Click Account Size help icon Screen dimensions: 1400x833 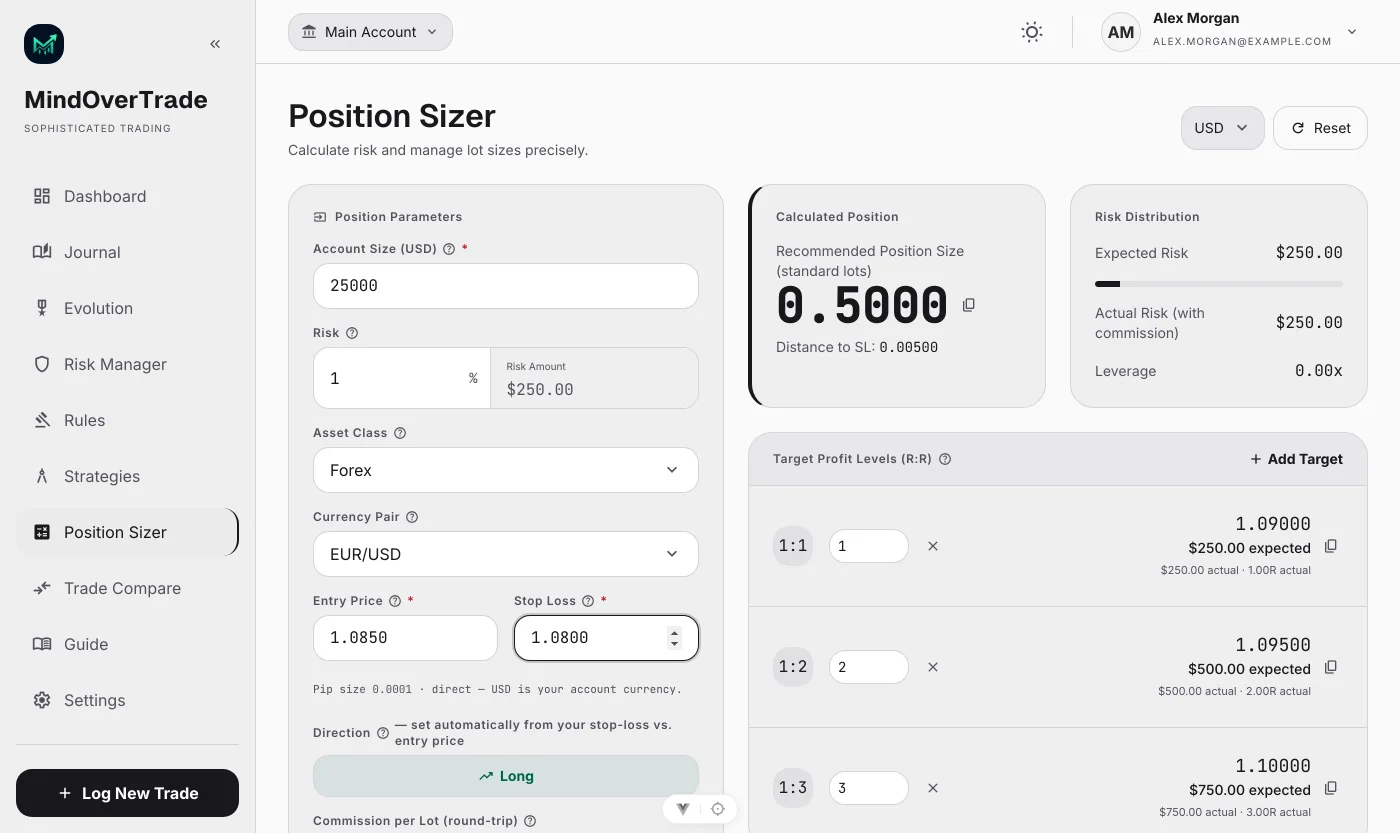click(449, 249)
